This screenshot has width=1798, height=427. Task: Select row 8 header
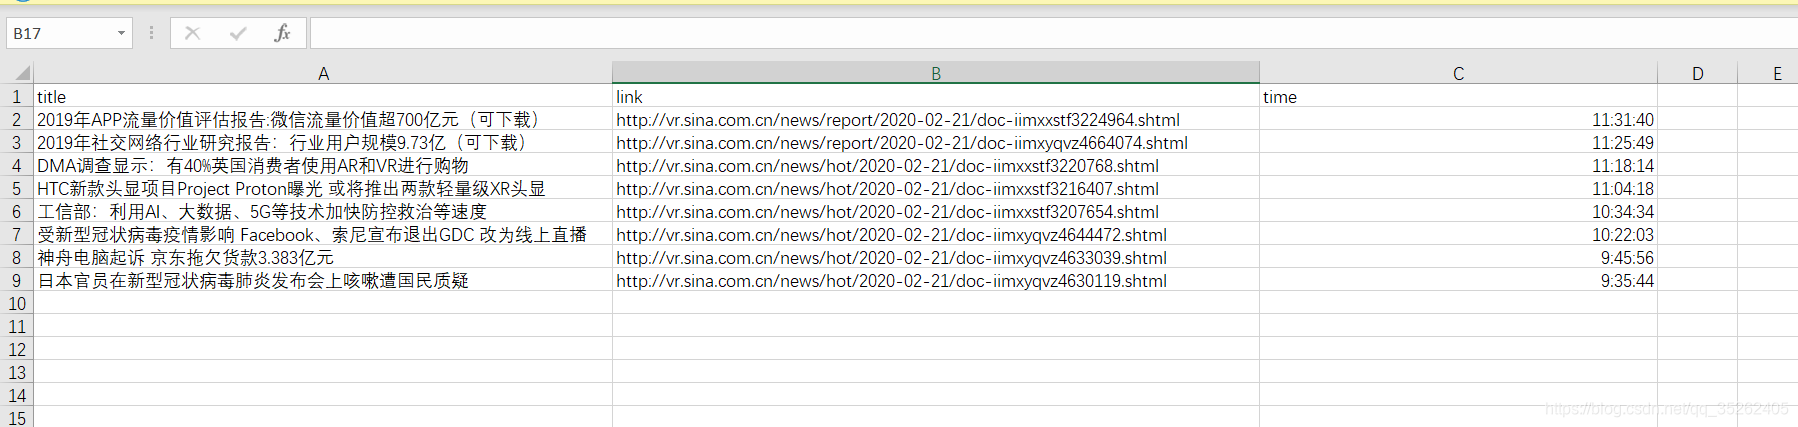pos(17,258)
